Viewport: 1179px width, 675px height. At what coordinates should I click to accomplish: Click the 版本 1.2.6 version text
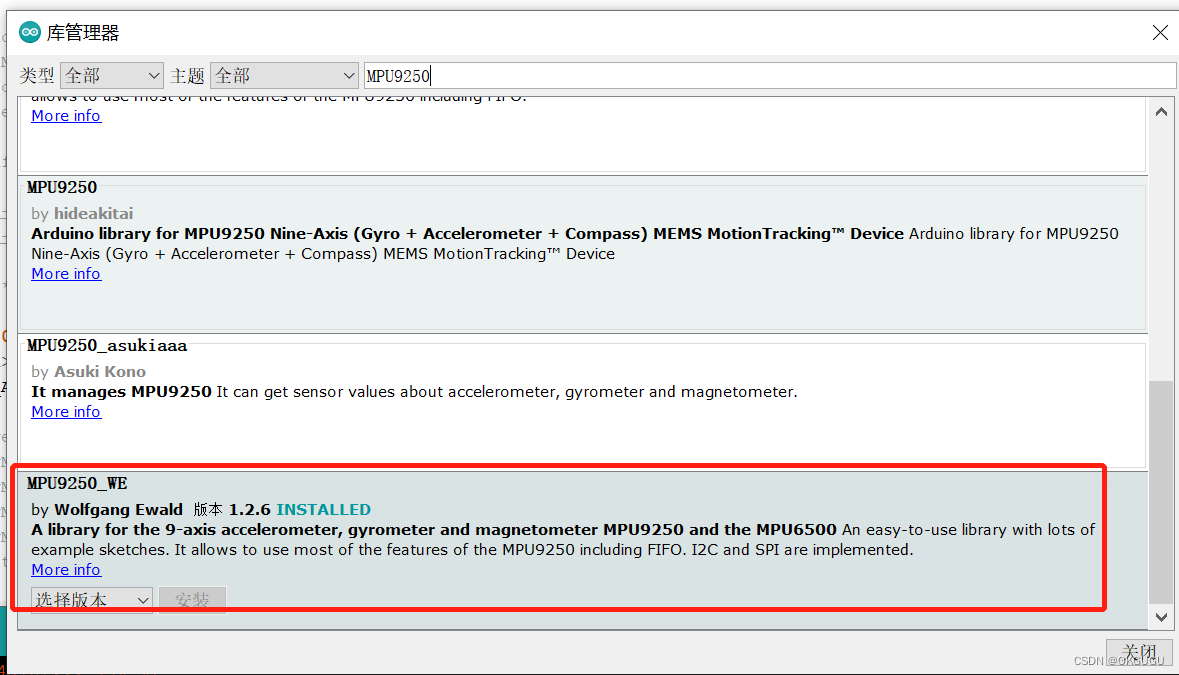pyautogui.click(x=232, y=510)
